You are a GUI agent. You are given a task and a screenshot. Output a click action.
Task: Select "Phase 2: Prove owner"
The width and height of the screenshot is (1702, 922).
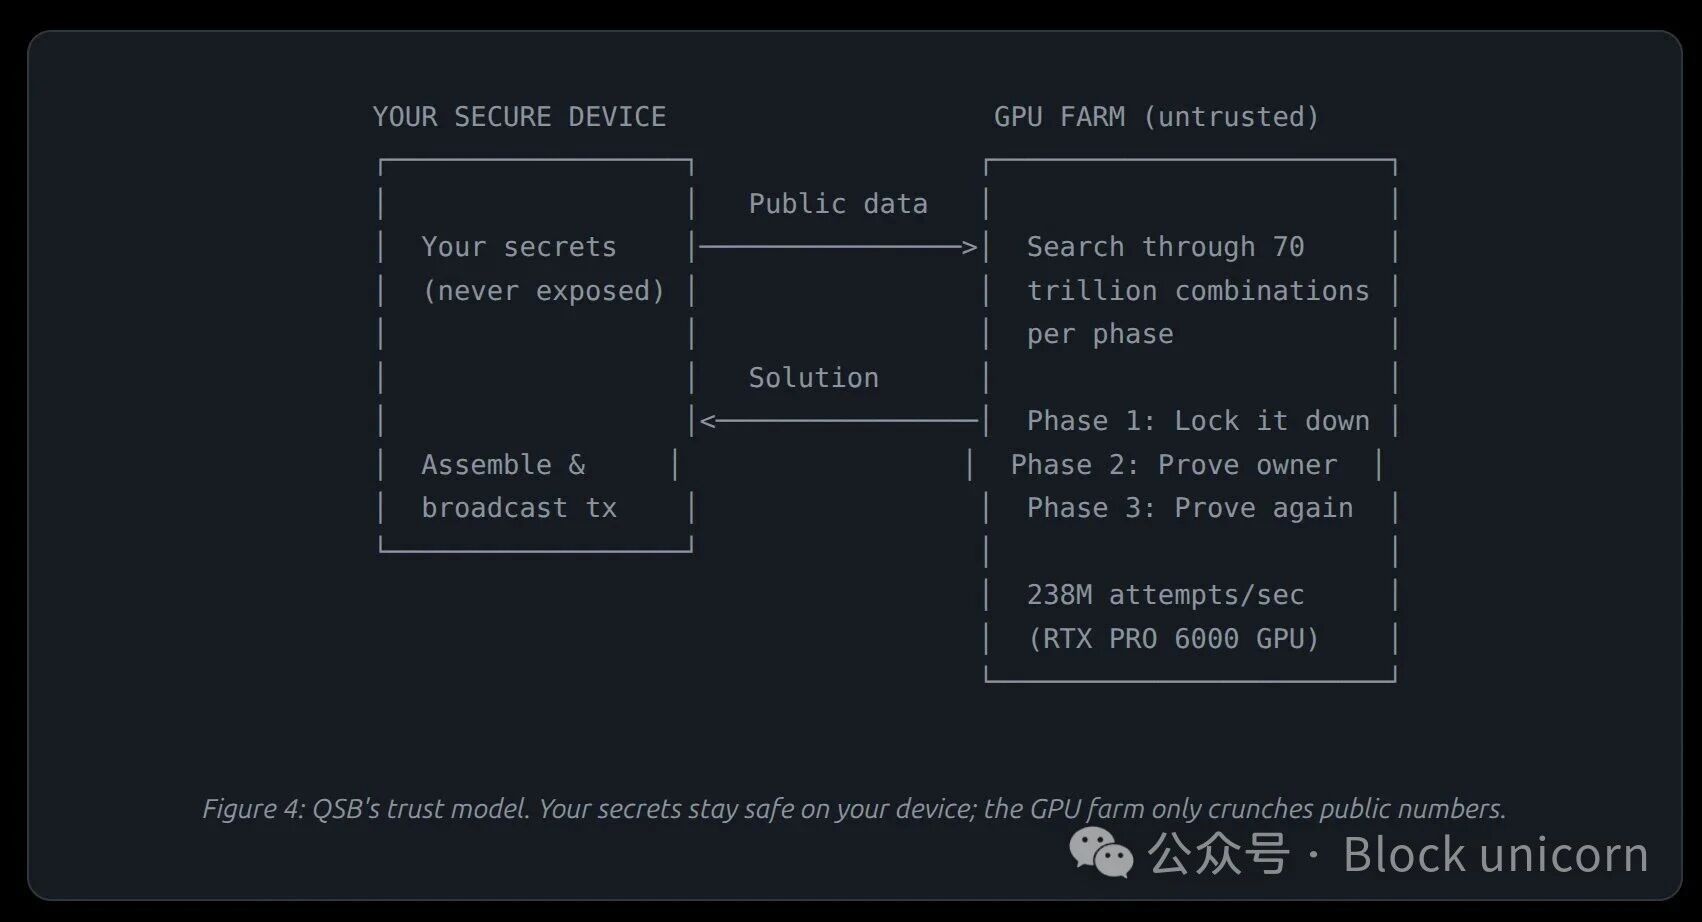(1173, 465)
